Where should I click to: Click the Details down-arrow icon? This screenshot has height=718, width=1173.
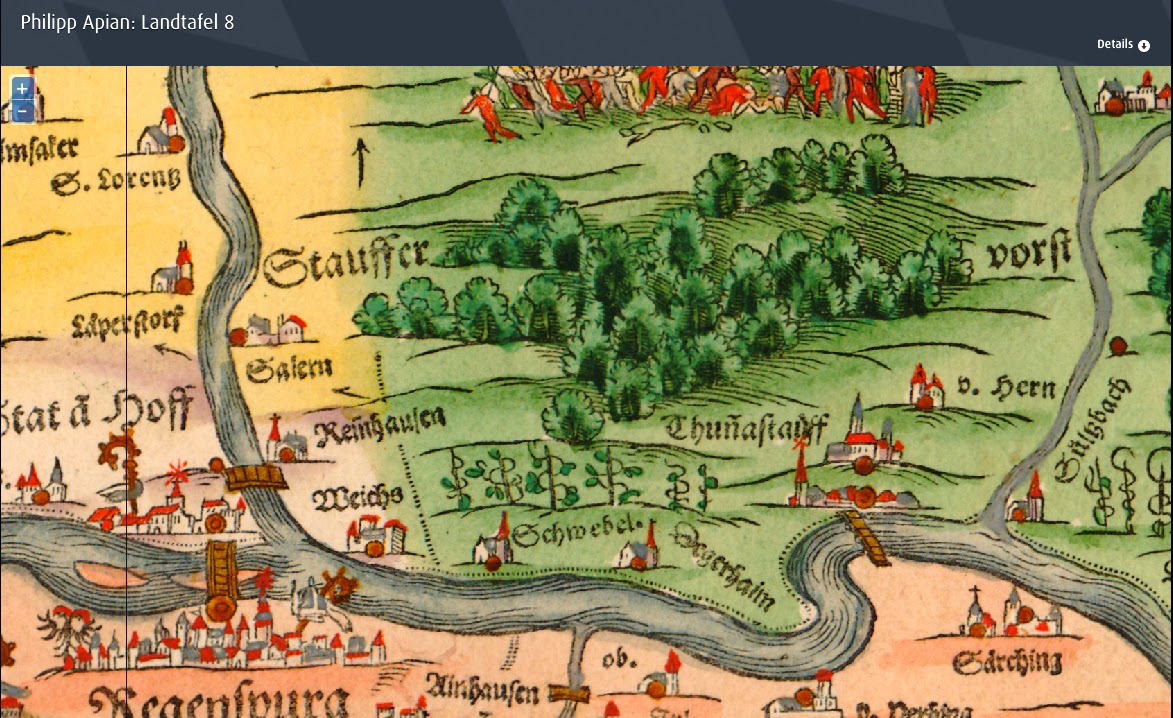tap(1143, 46)
